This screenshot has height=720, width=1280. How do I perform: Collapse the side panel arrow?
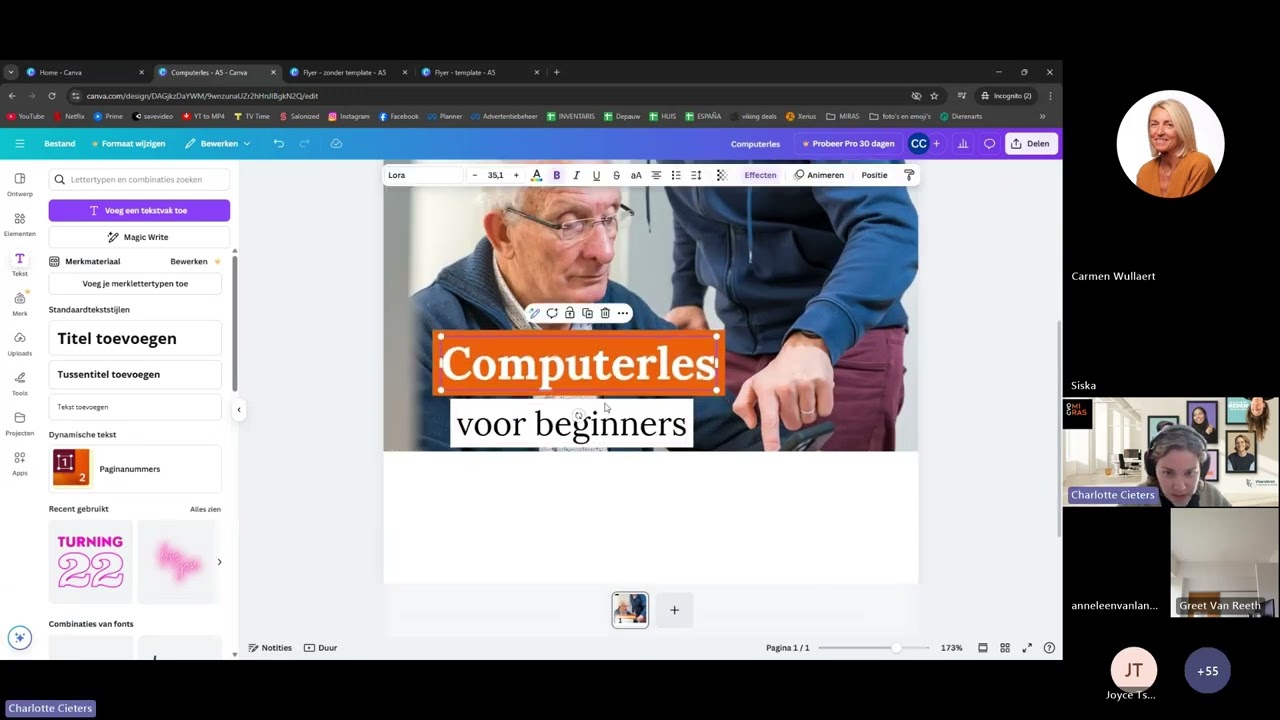click(238, 409)
